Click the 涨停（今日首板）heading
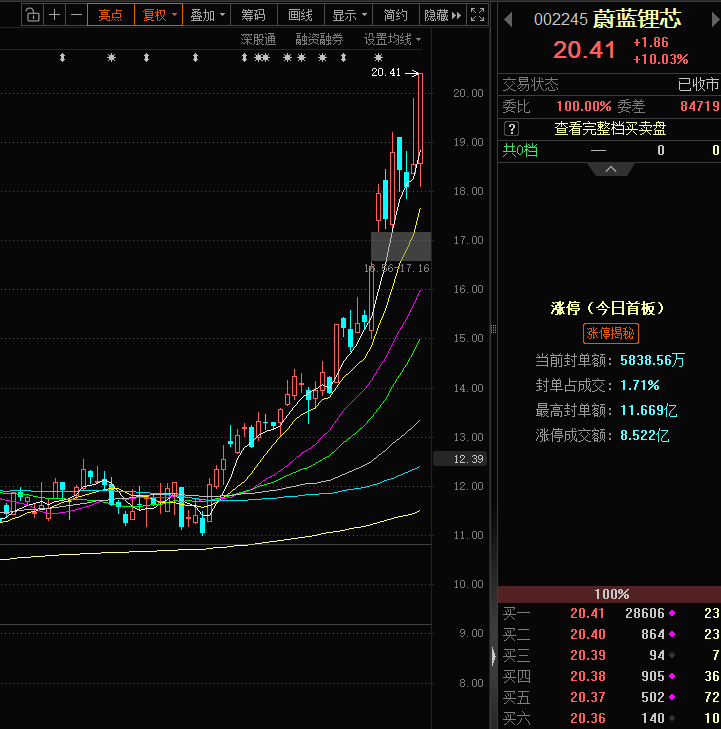The height and width of the screenshot is (729, 721). pyautogui.click(x=609, y=308)
